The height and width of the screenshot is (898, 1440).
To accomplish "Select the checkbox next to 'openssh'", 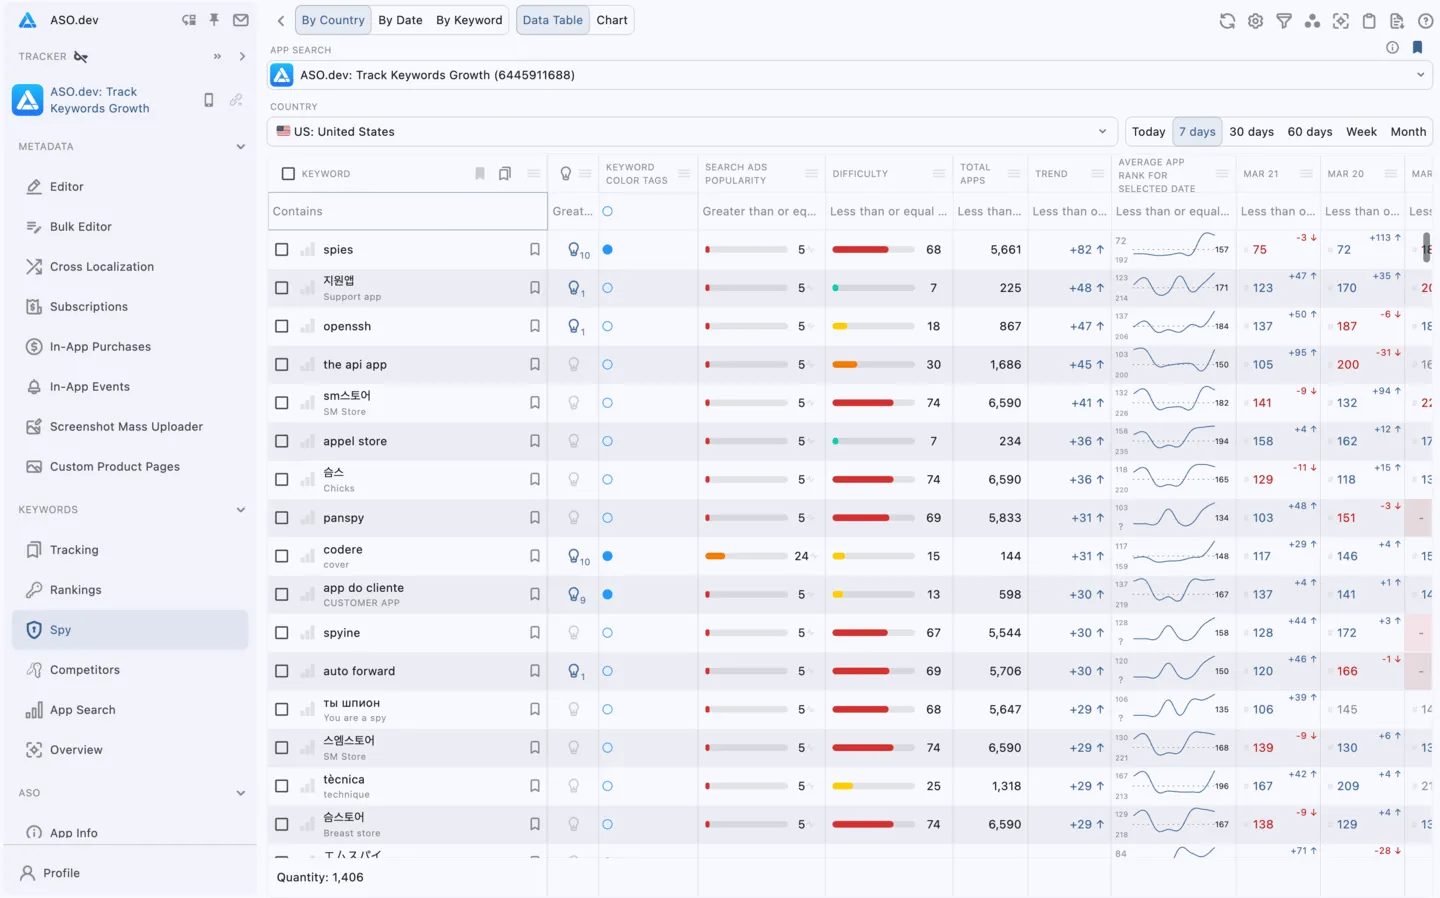I will click(x=281, y=325).
